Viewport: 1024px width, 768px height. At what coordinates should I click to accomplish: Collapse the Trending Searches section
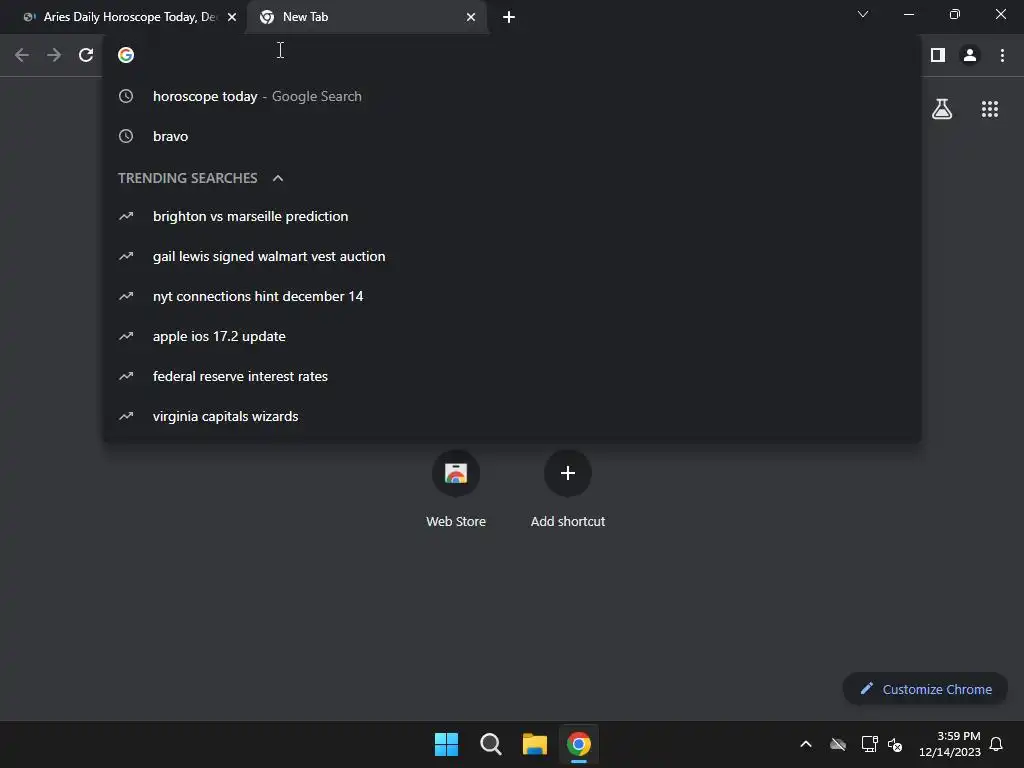point(278,178)
